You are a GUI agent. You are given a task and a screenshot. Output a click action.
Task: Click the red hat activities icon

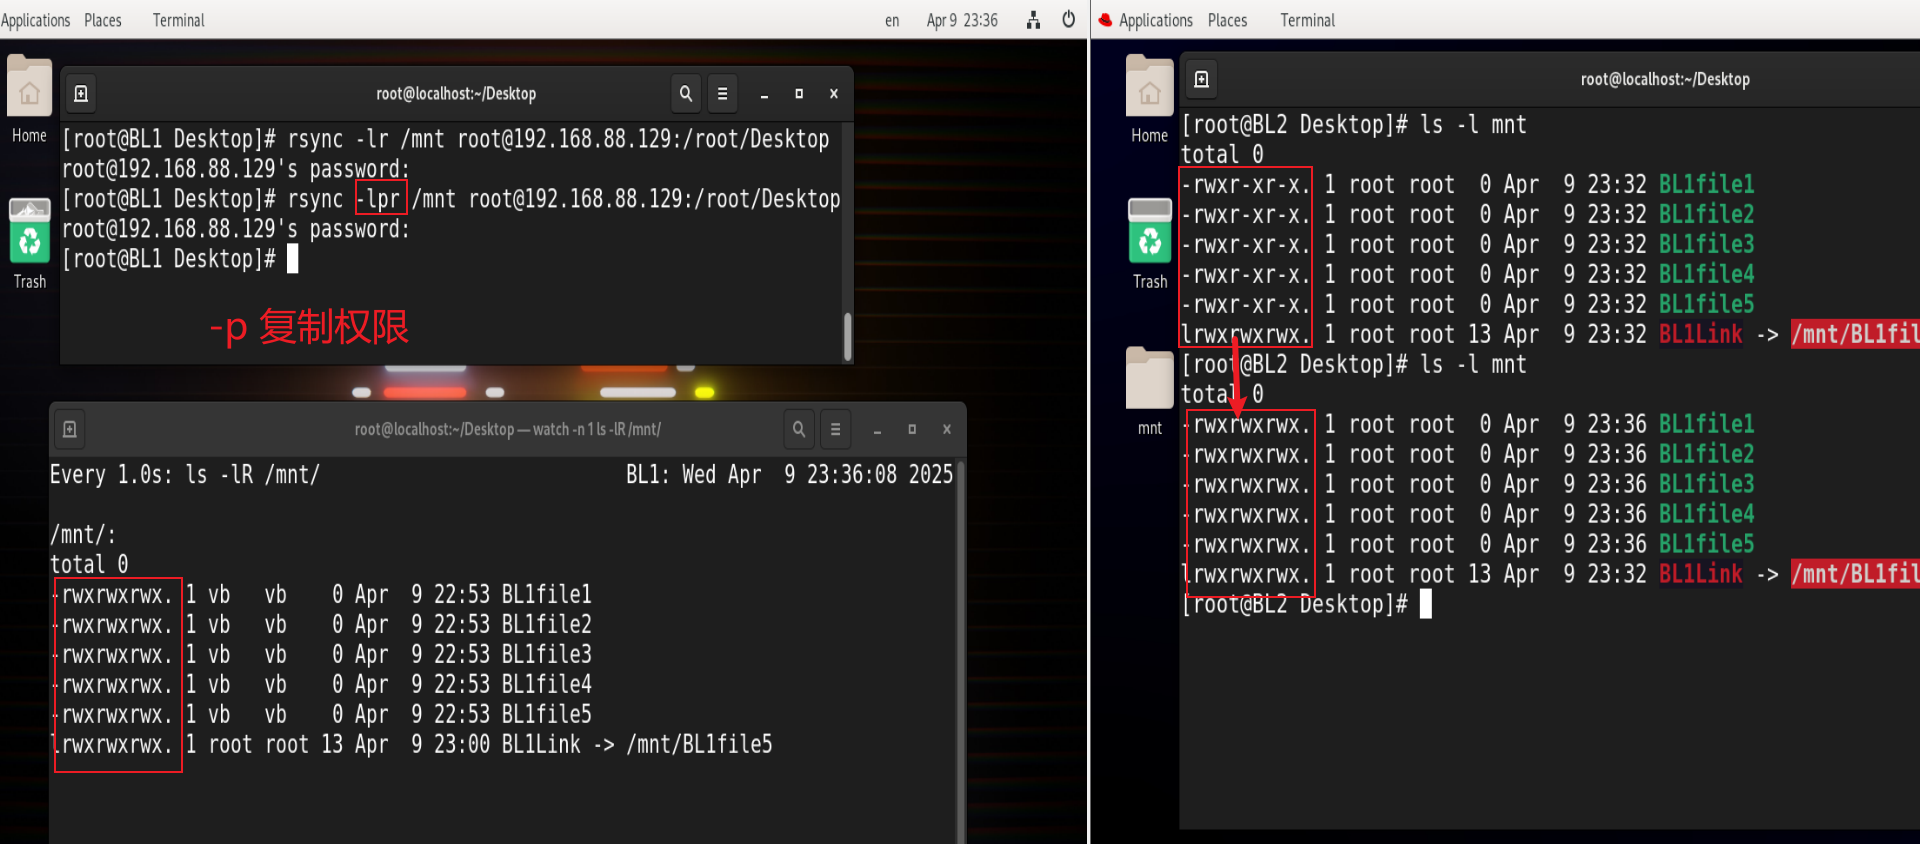click(1105, 20)
